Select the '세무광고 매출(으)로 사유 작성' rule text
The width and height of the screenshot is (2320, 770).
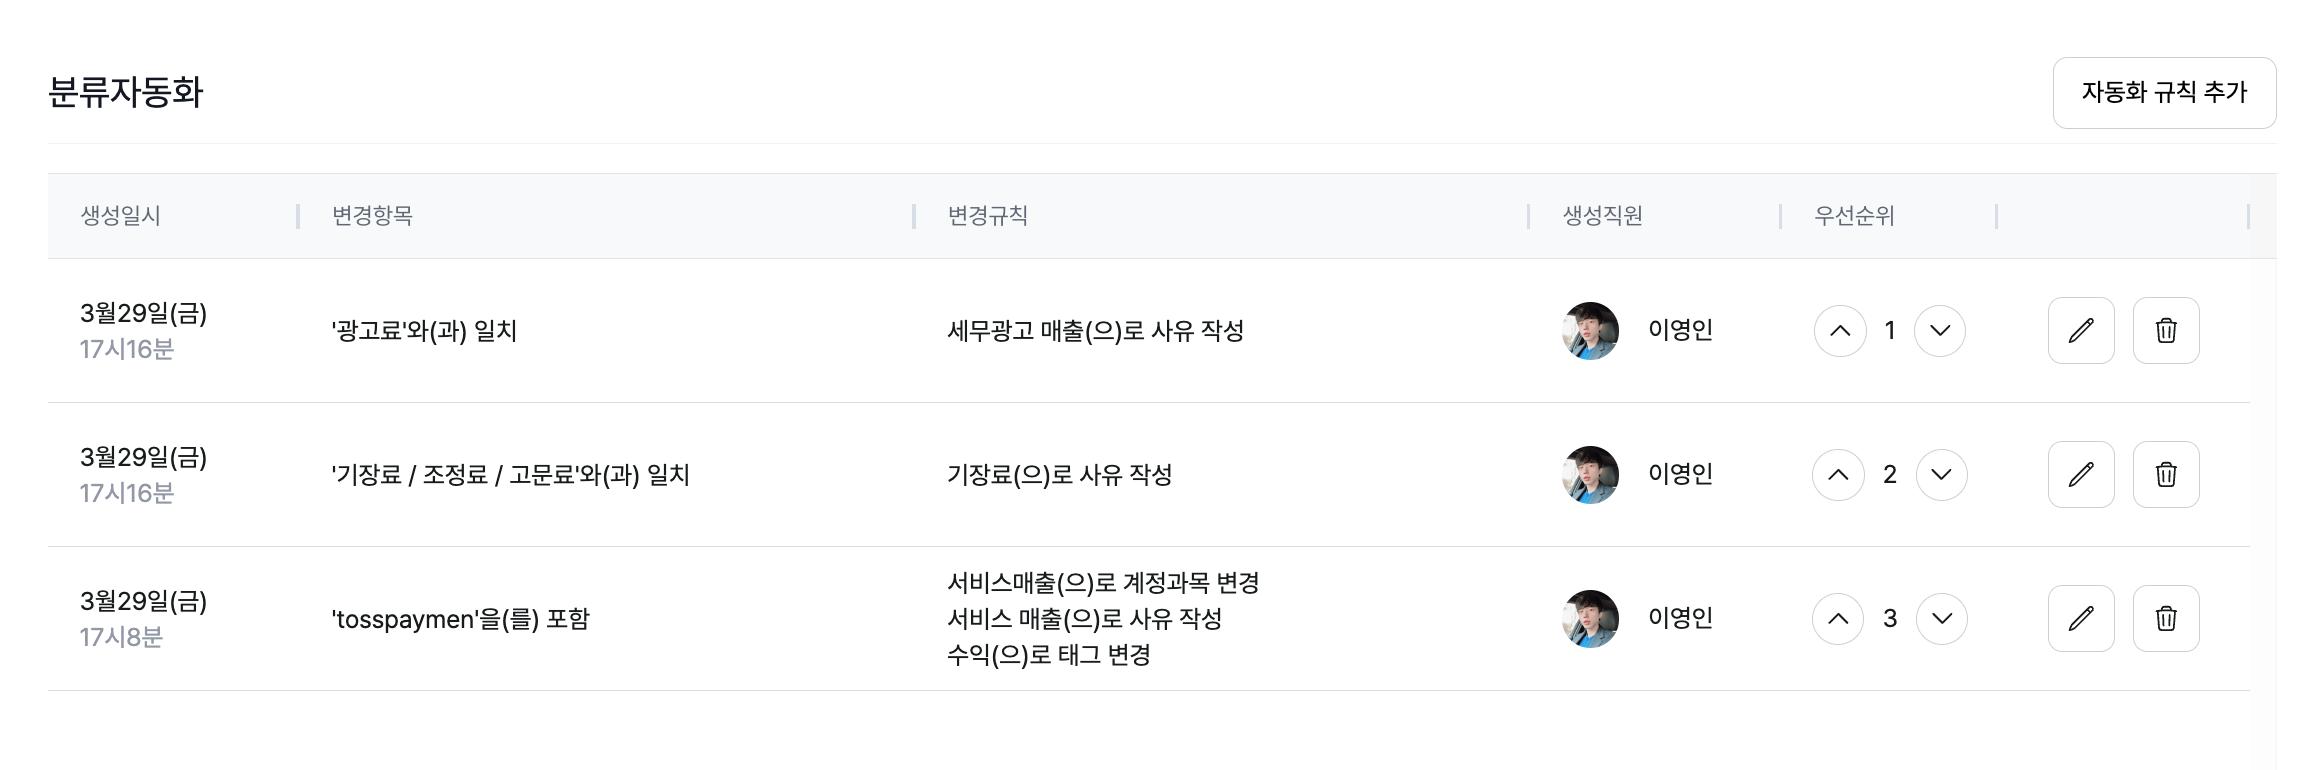pyautogui.click(x=1095, y=331)
